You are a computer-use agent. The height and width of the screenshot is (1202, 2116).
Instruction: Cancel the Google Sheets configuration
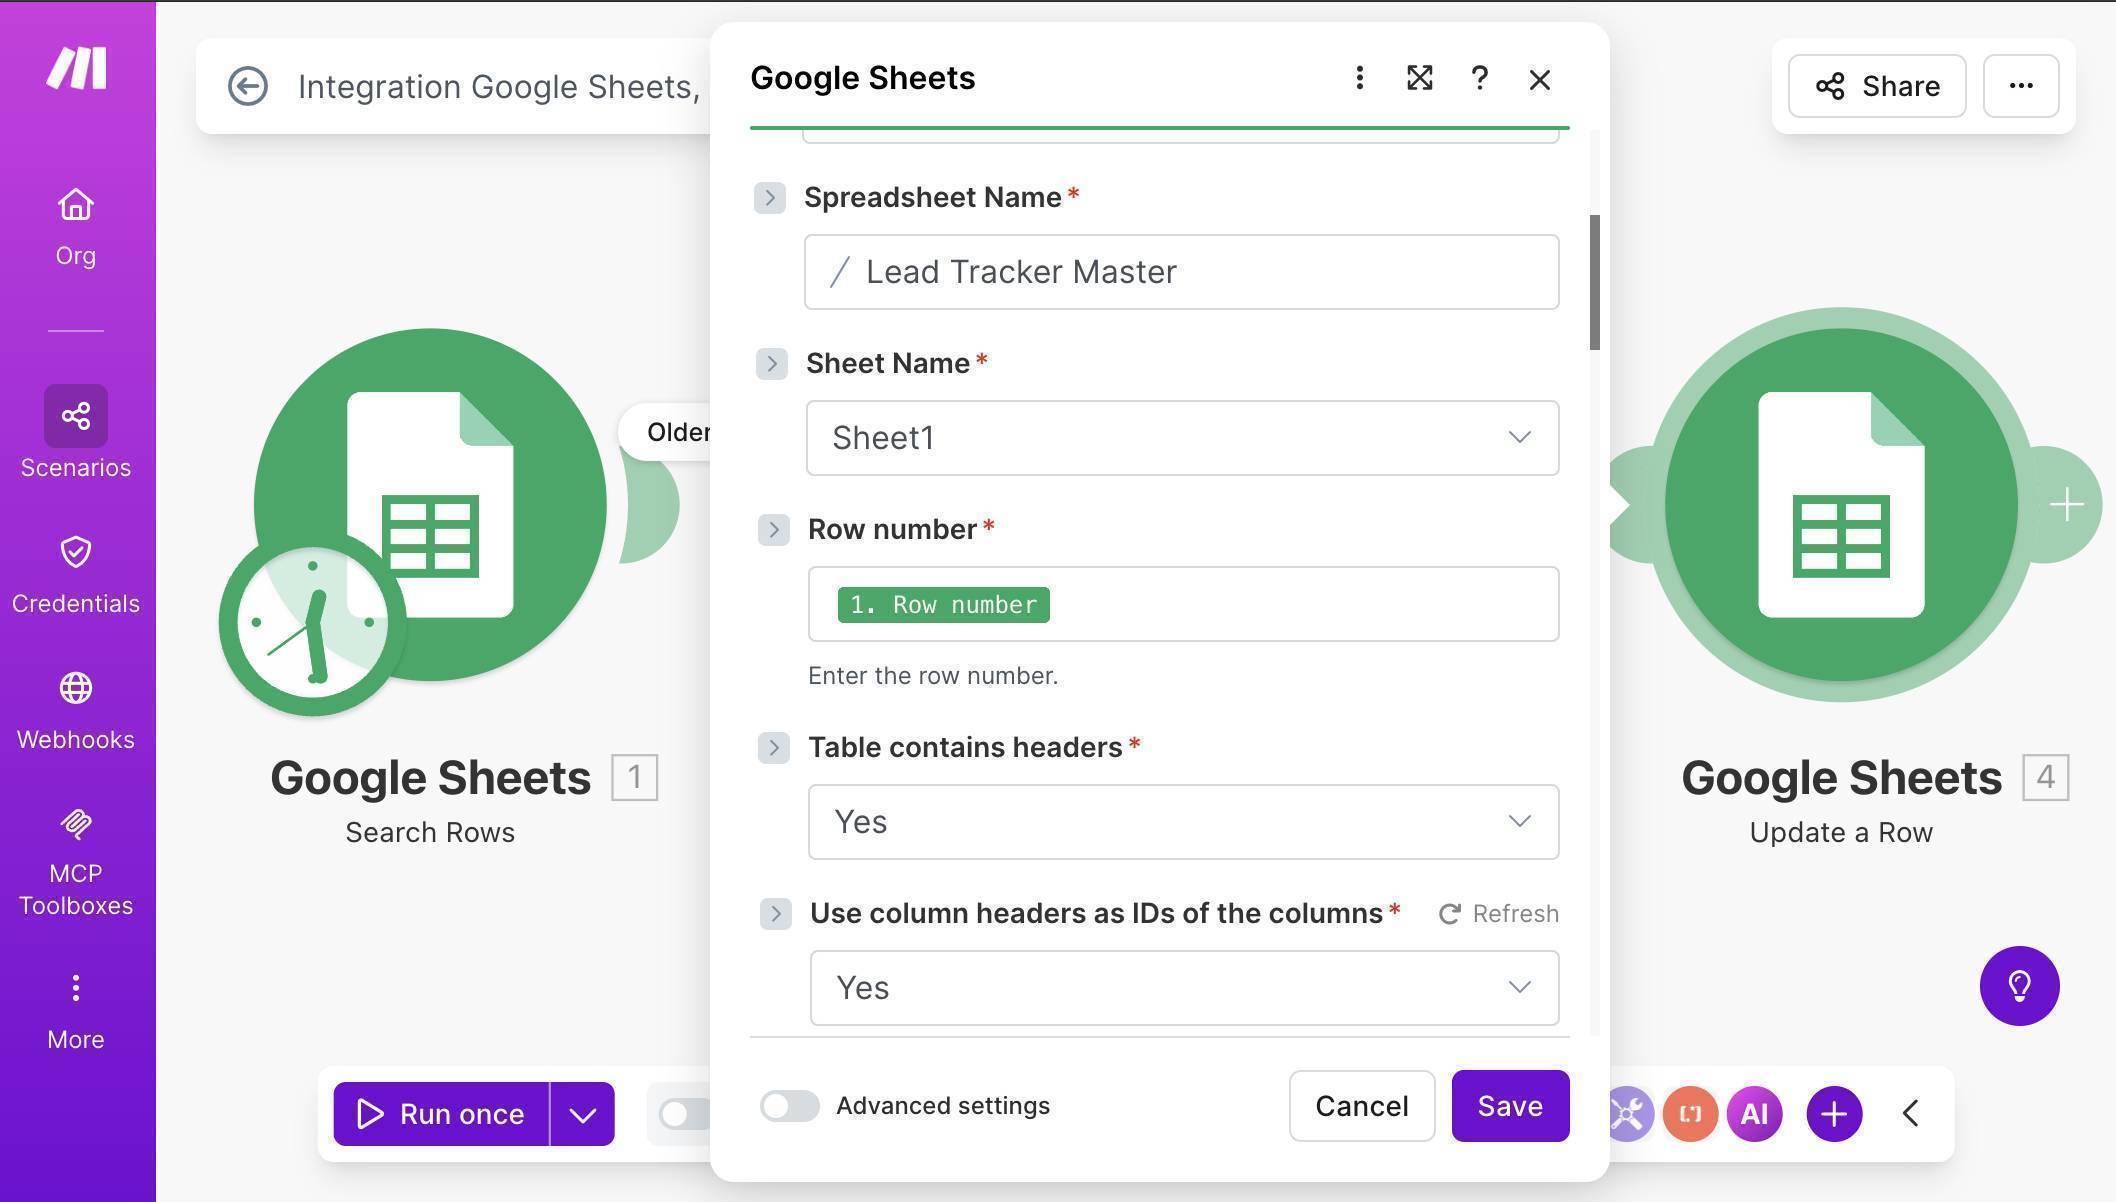coord(1361,1106)
